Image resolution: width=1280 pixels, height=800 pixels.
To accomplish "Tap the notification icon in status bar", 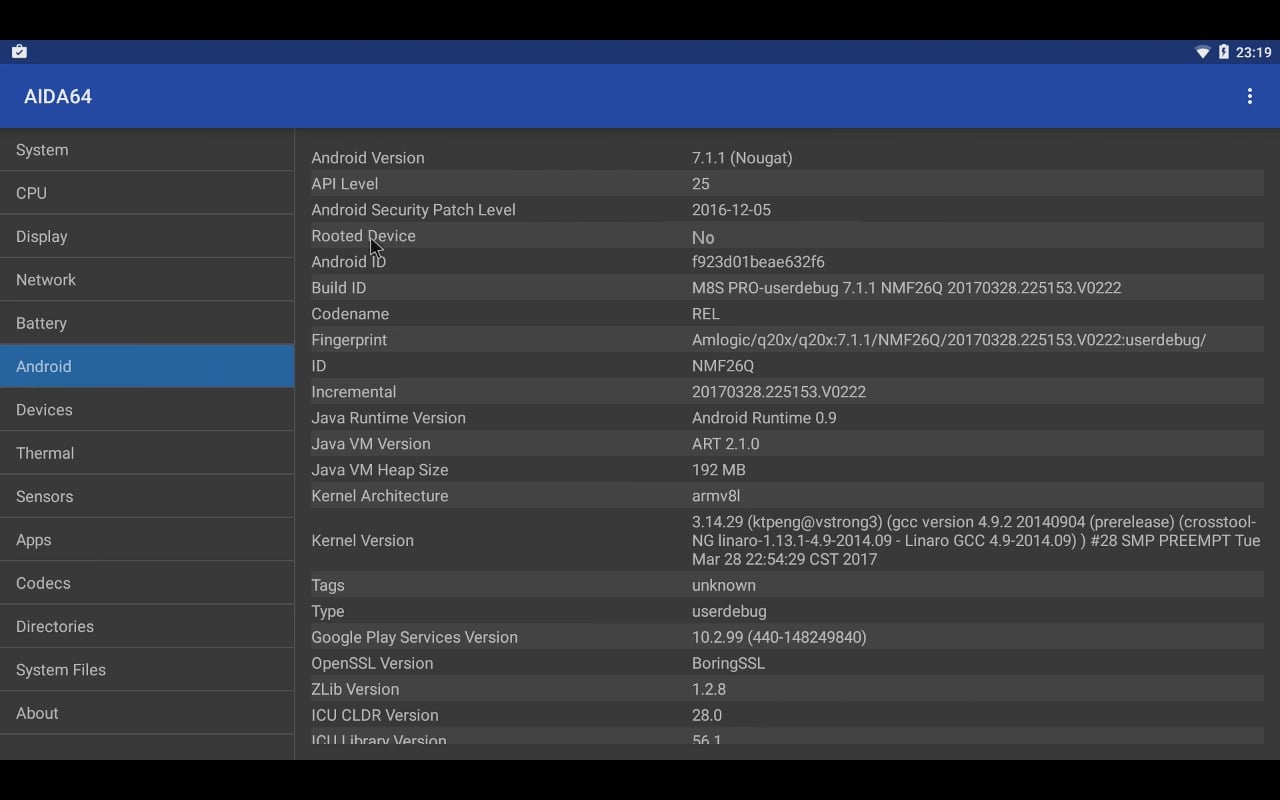I will pos(19,52).
